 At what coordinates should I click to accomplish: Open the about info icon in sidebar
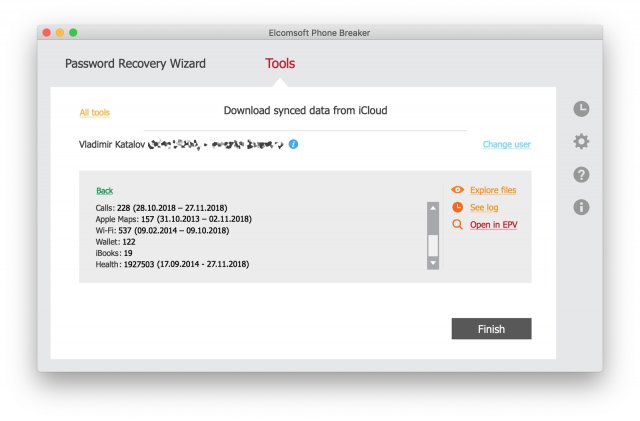pyautogui.click(x=581, y=207)
